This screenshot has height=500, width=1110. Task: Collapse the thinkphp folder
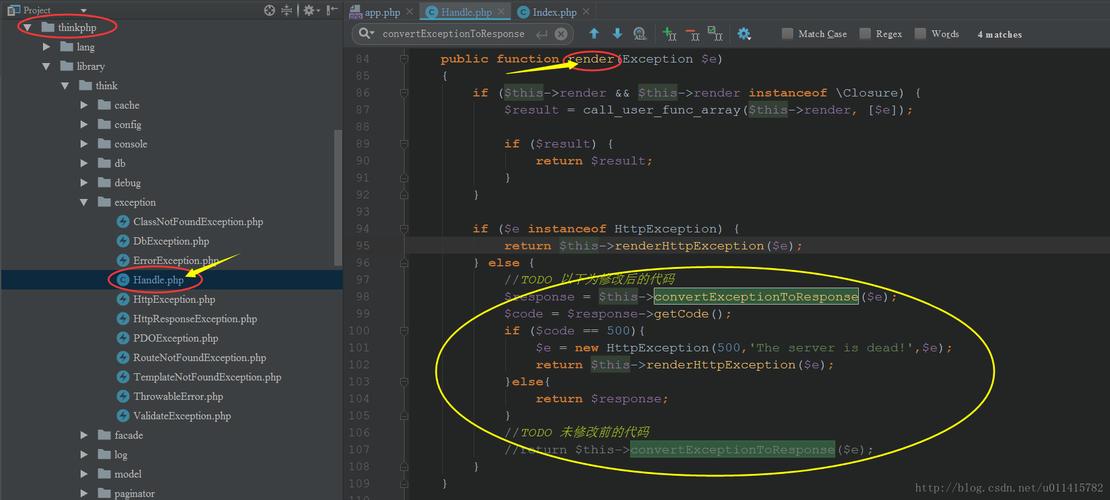(27, 28)
